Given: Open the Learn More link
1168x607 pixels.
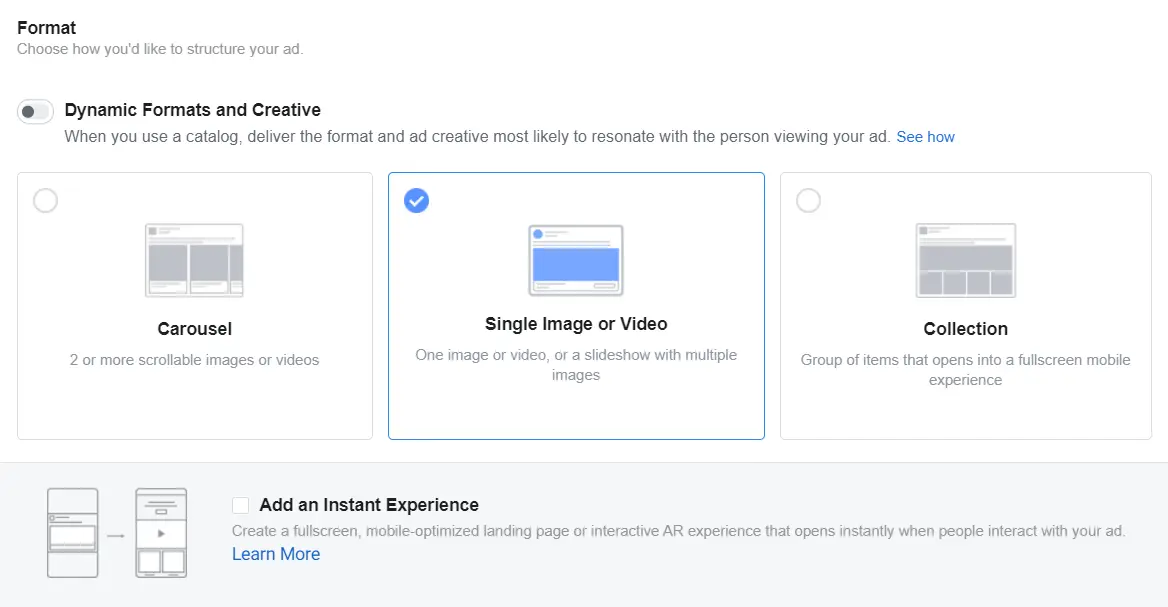Looking at the screenshot, I should [276, 554].
